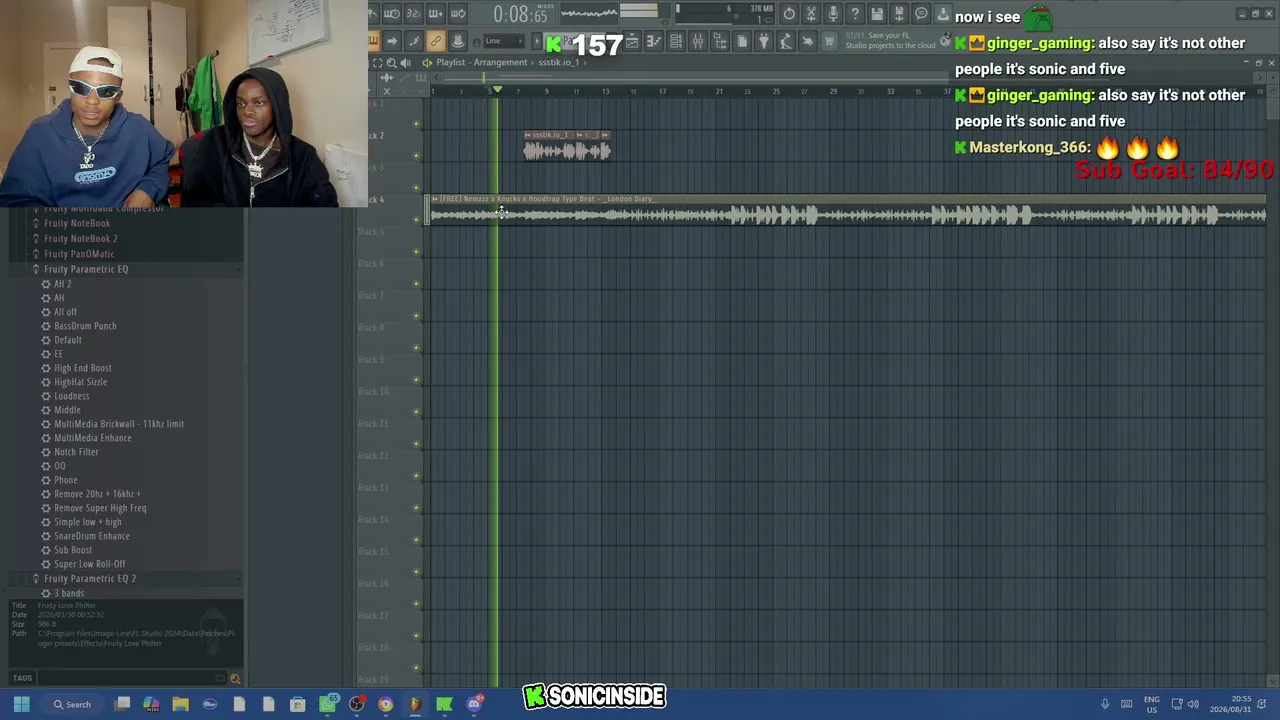Click the Undo history icon
Image resolution: width=1280 pixels, height=720 pixels.
tap(789, 14)
